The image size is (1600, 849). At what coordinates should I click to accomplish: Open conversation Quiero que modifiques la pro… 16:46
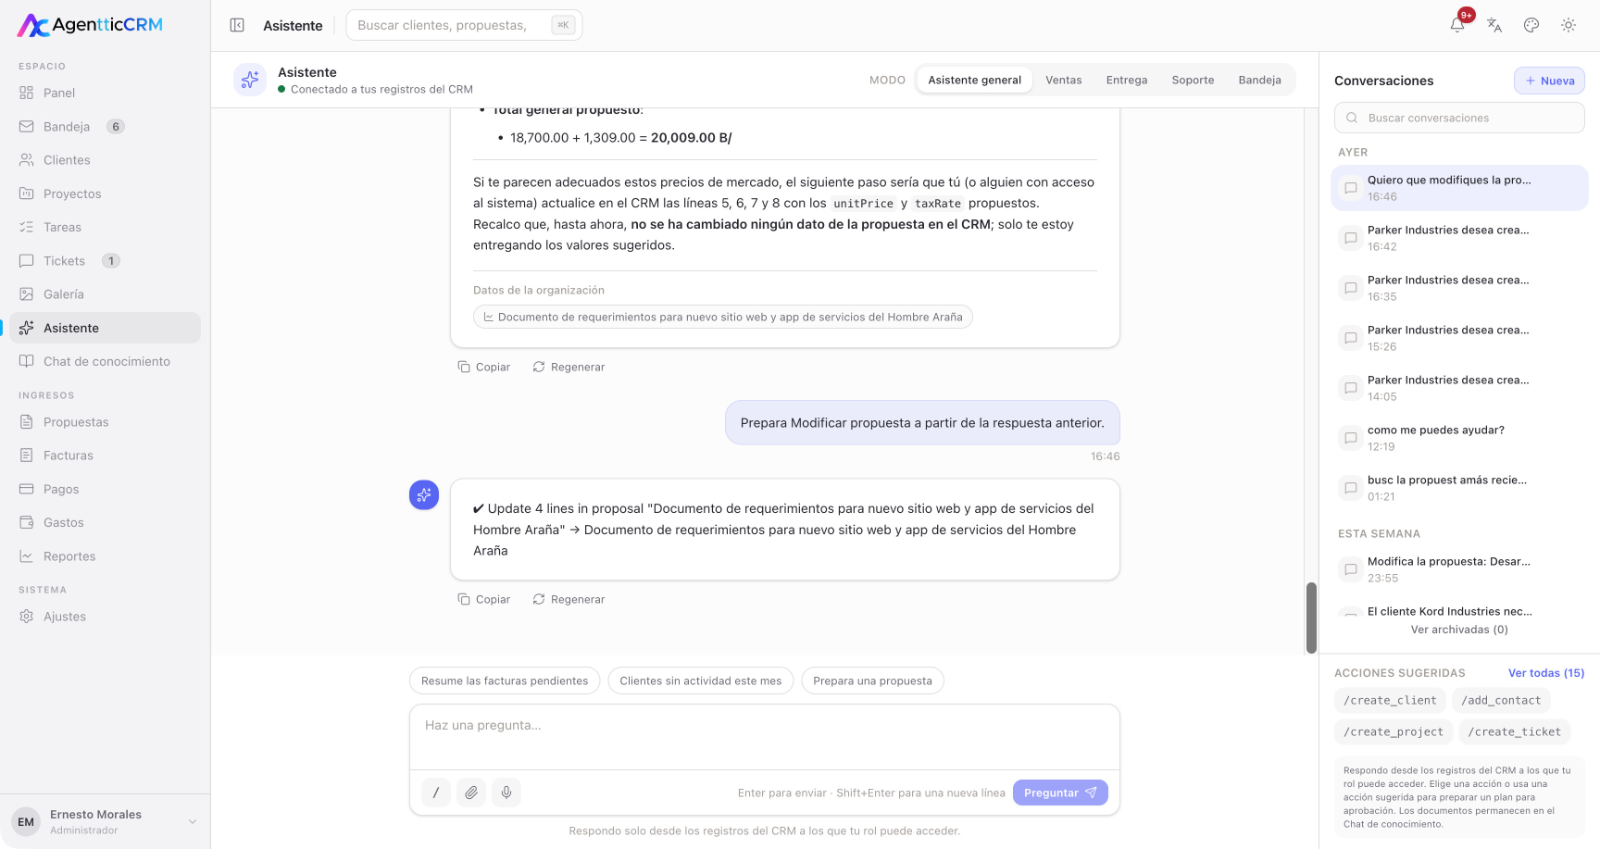coord(1459,188)
